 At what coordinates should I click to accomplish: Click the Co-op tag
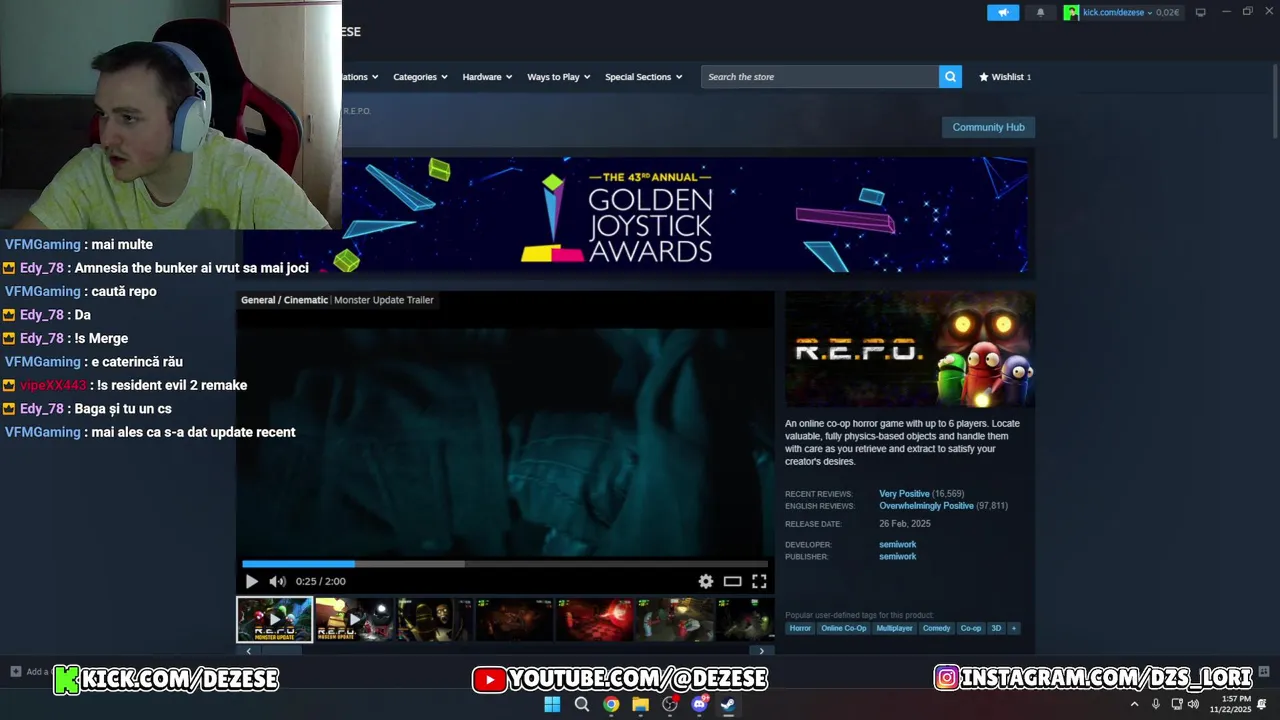click(971, 628)
